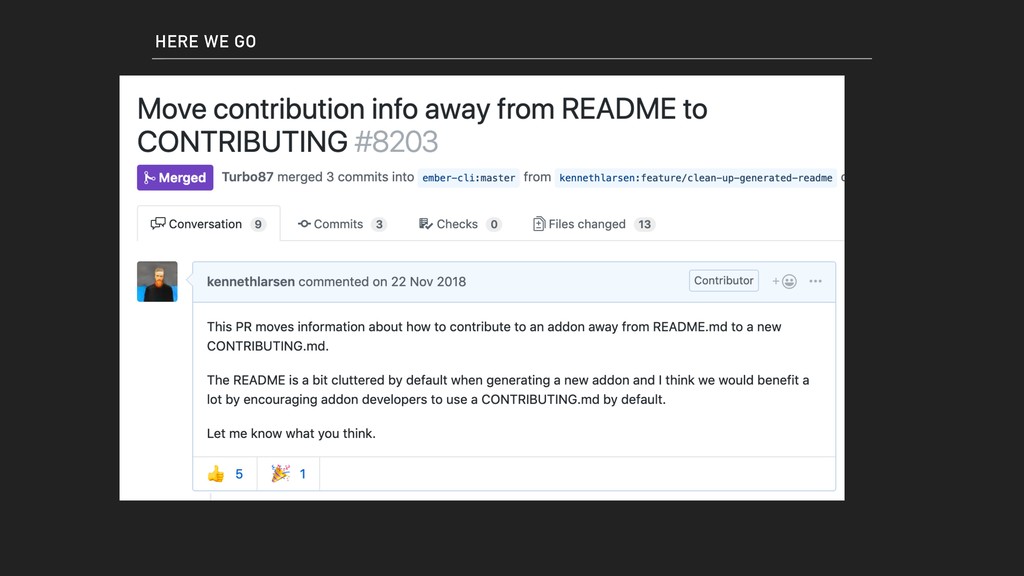Screen dimensions: 1024x576
Task: Open the ember-cli:master branch link
Action: pos(468,178)
